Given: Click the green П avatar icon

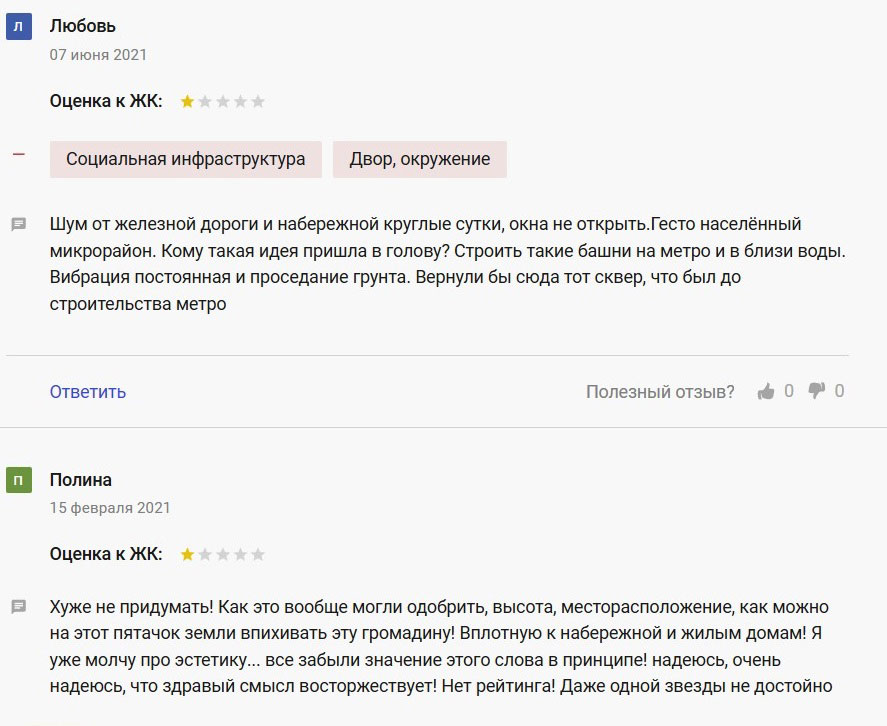Looking at the screenshot, I should point(18,480).
